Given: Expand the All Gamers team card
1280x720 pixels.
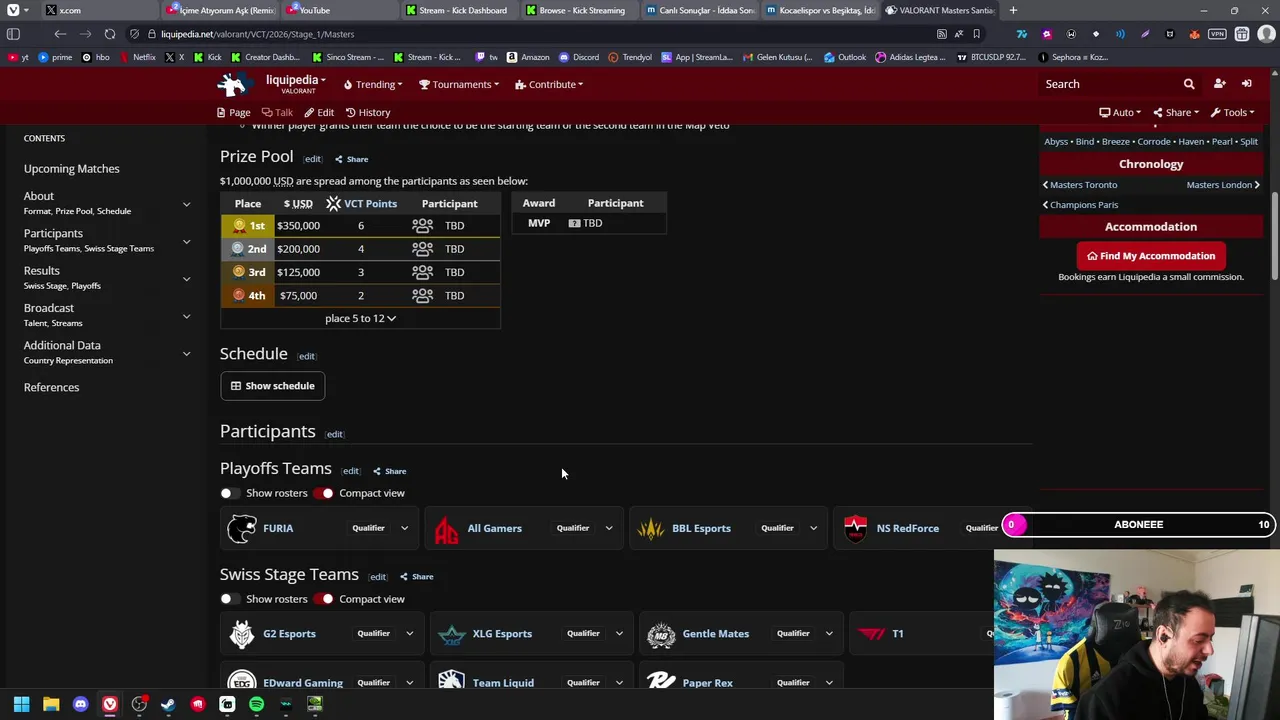Looking at the screenshot, I should click(608, 528).
